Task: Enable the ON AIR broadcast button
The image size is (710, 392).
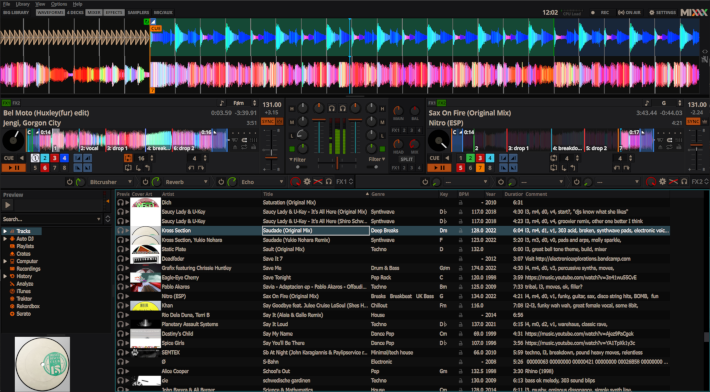Action: pos(629,12)
